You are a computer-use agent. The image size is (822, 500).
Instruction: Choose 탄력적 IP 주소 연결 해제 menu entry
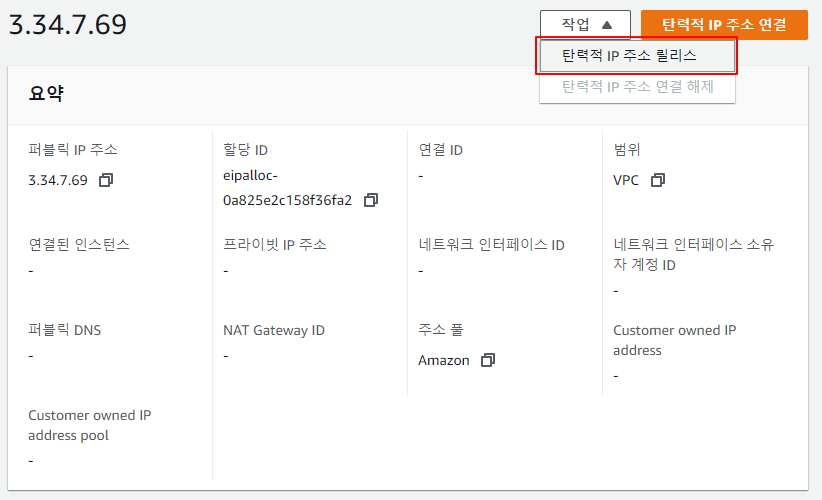pos(637,87)
